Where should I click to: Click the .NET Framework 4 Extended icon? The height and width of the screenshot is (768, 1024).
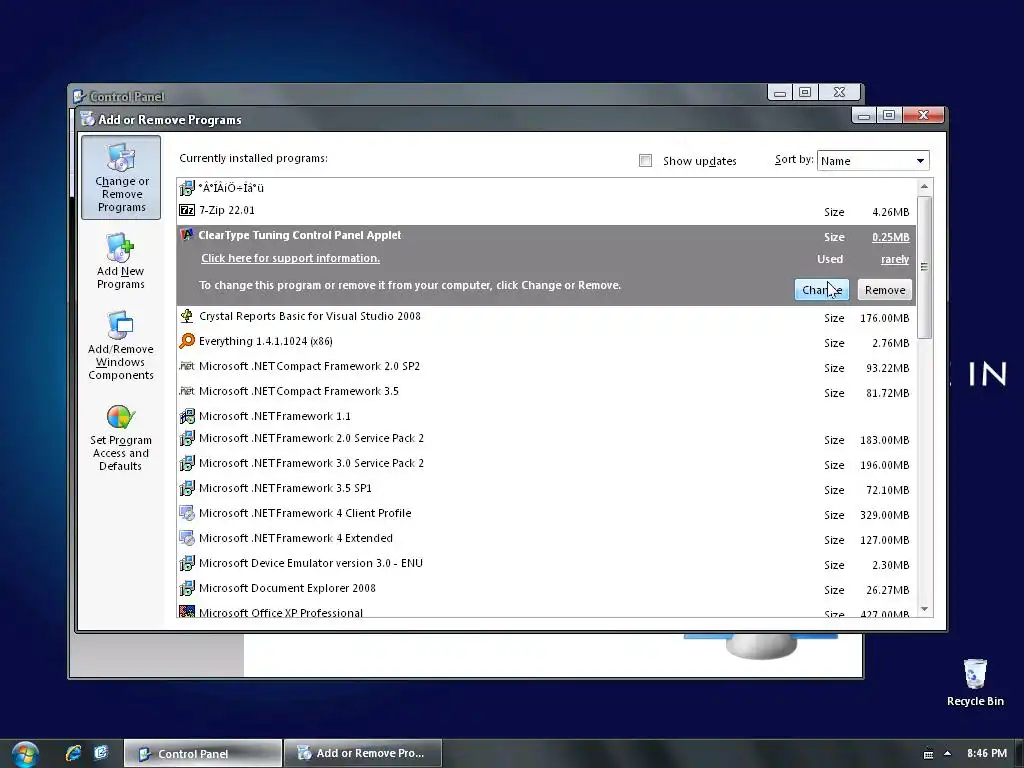187,538
